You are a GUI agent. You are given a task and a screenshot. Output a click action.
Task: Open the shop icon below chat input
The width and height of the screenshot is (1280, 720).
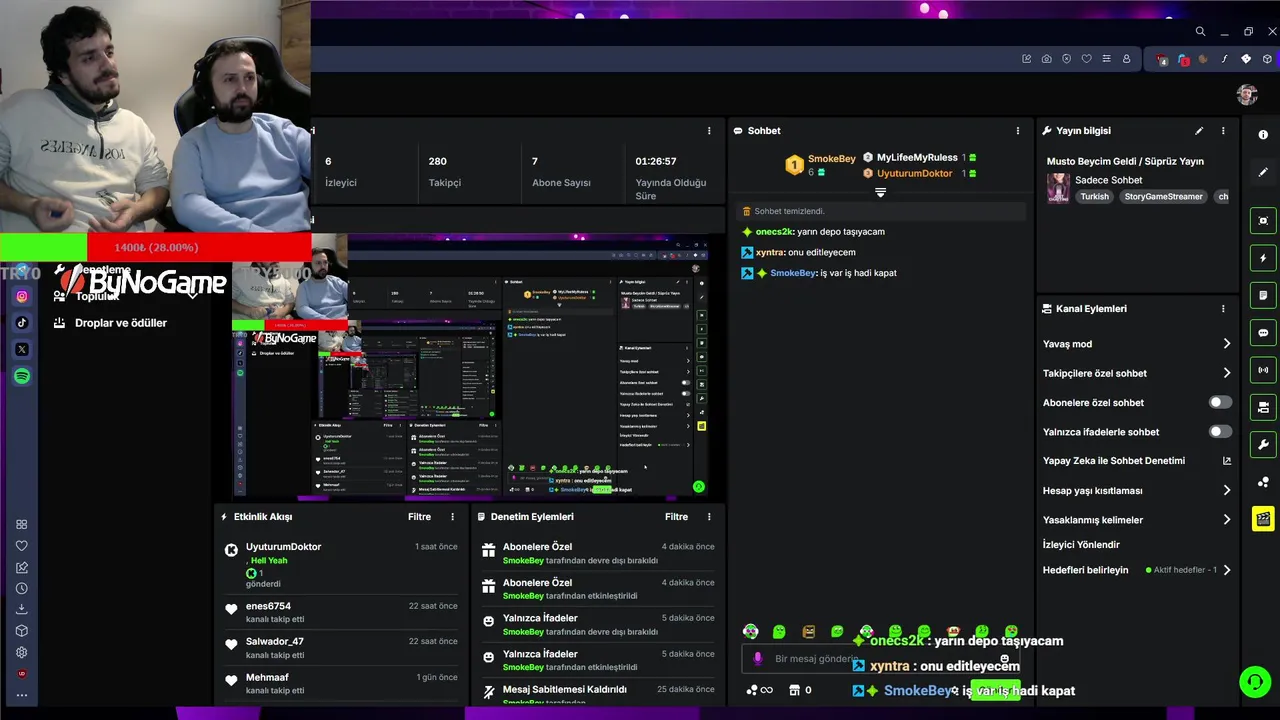tap(794, 690)
